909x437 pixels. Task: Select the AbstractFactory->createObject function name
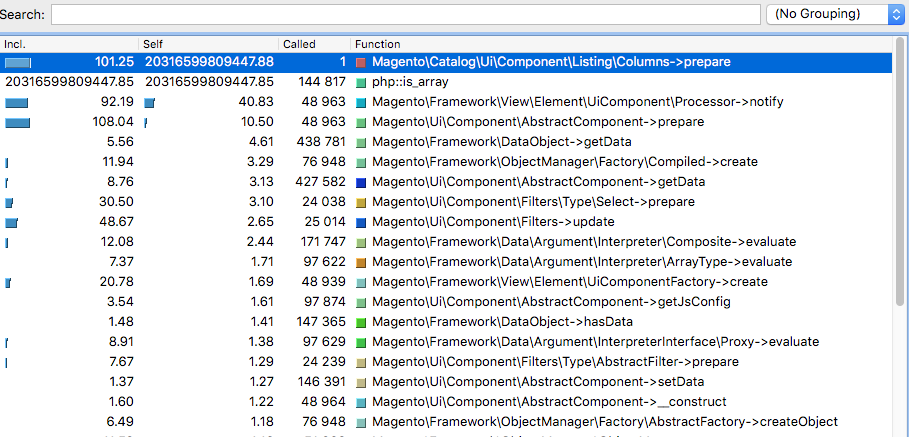coord(605,422)
